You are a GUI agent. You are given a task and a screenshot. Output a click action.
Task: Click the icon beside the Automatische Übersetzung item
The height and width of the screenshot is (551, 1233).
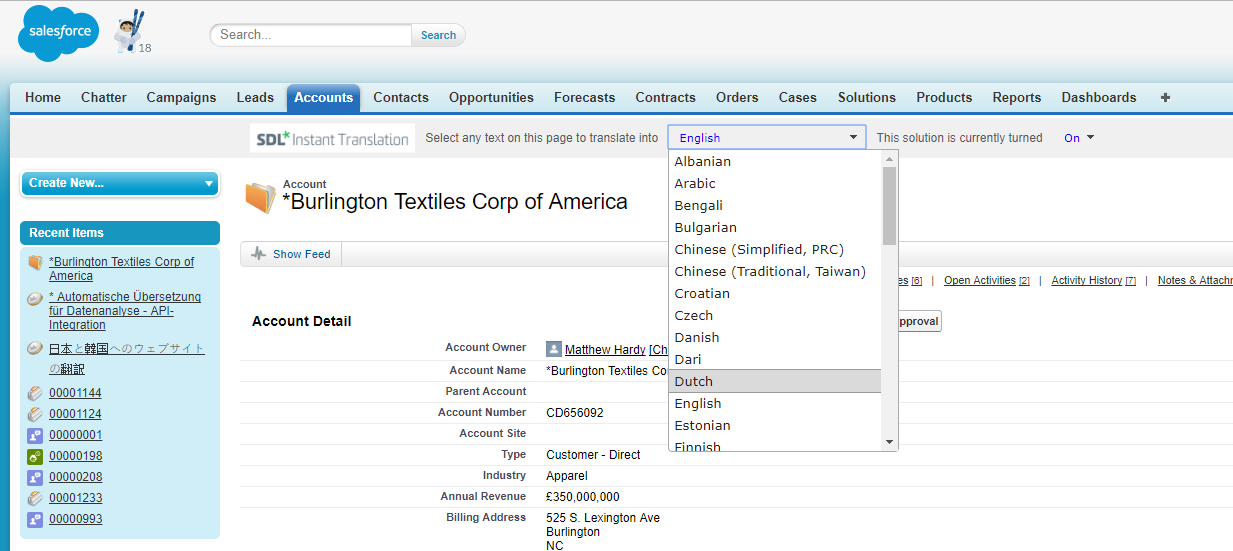35,298
